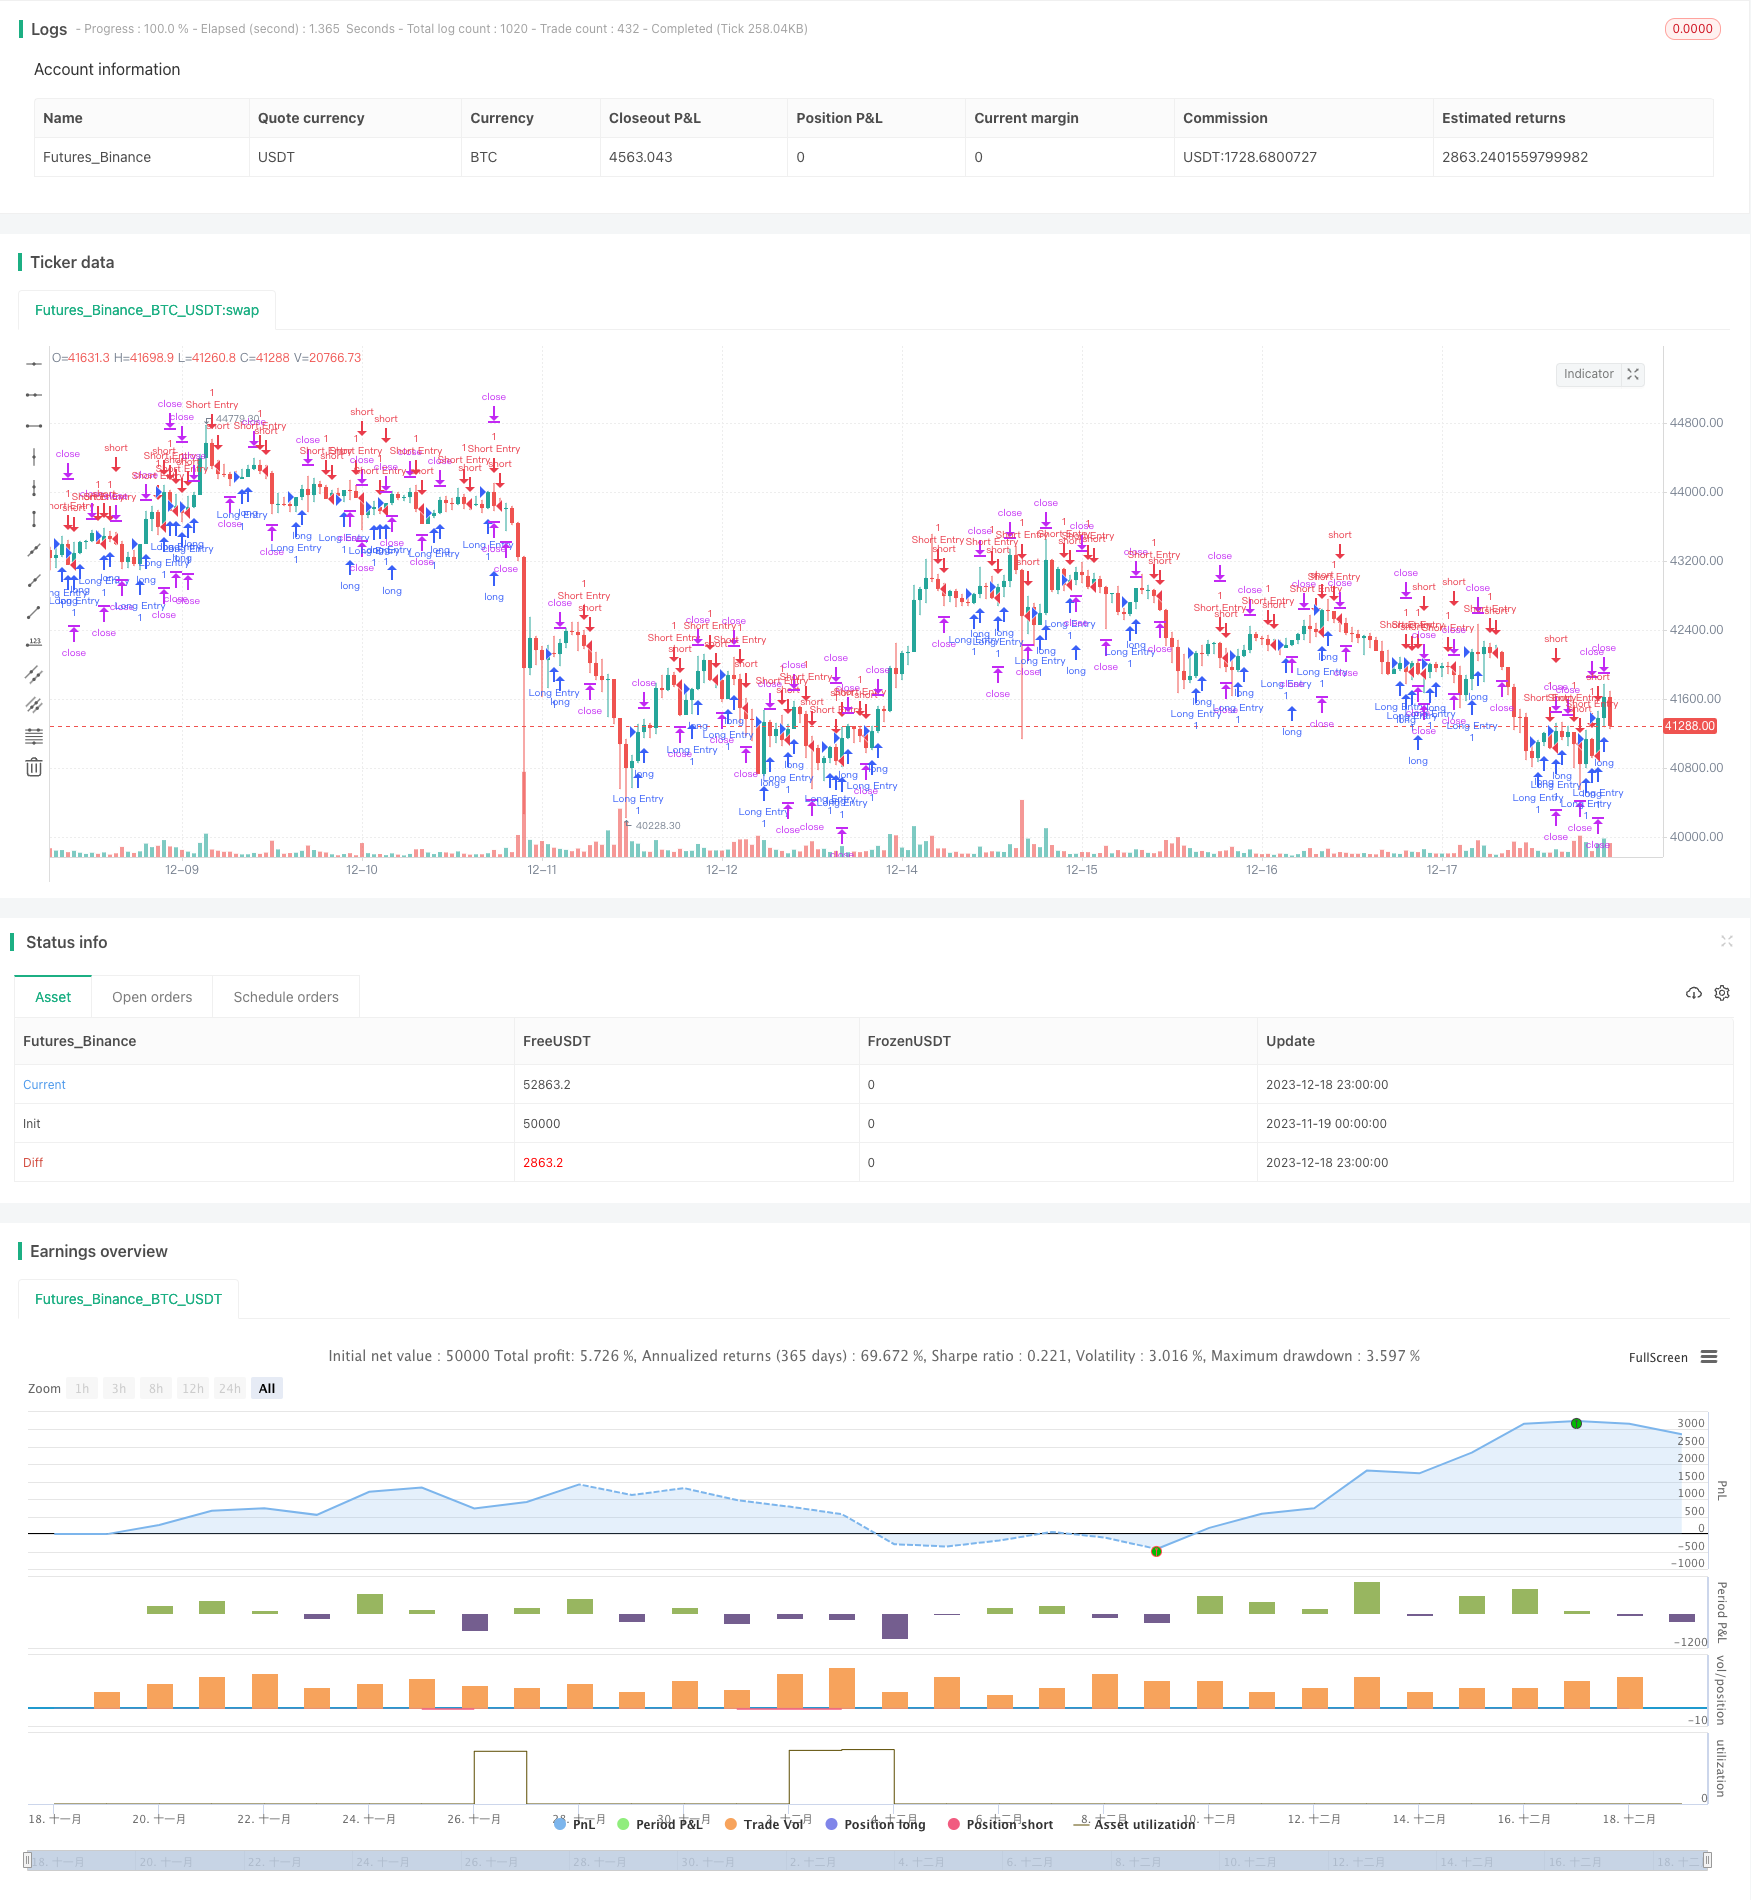Select the All zoom range button
Image resolution: width=1751 pixels, height=1900 pixels.
[x=267, y=1388]
